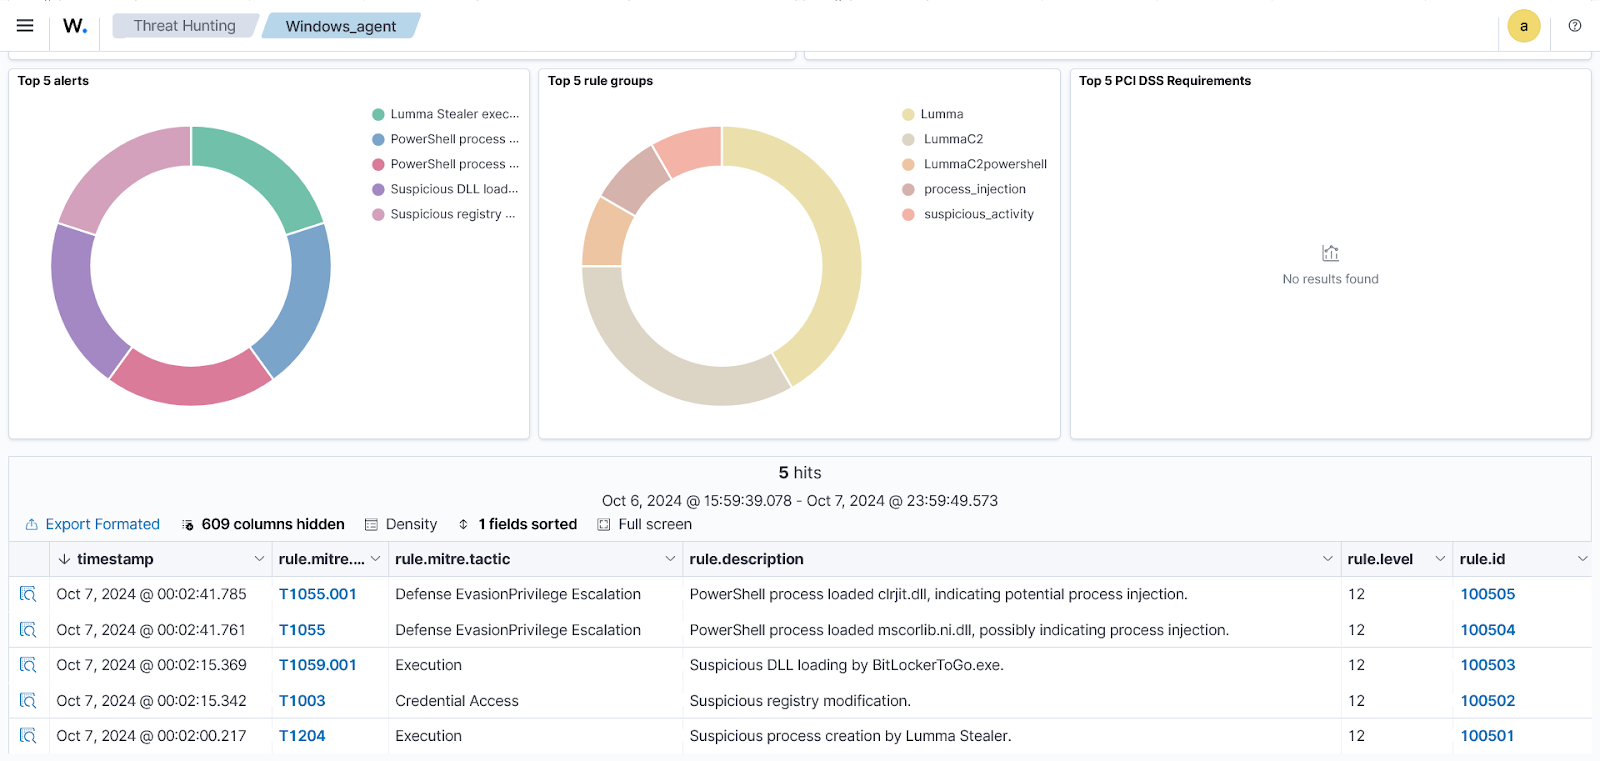Open the 609 columns hidden selector

pos(263,524)
